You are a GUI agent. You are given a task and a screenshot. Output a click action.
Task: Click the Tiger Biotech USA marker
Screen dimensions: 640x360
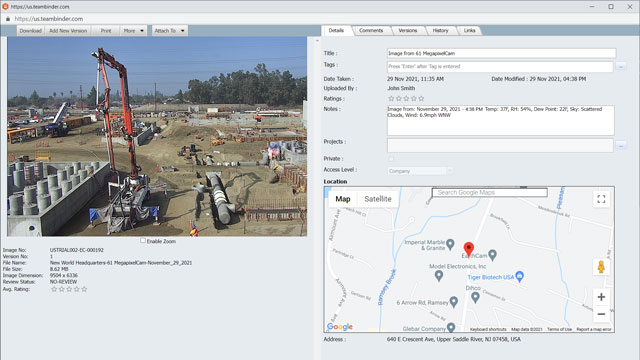520,276
